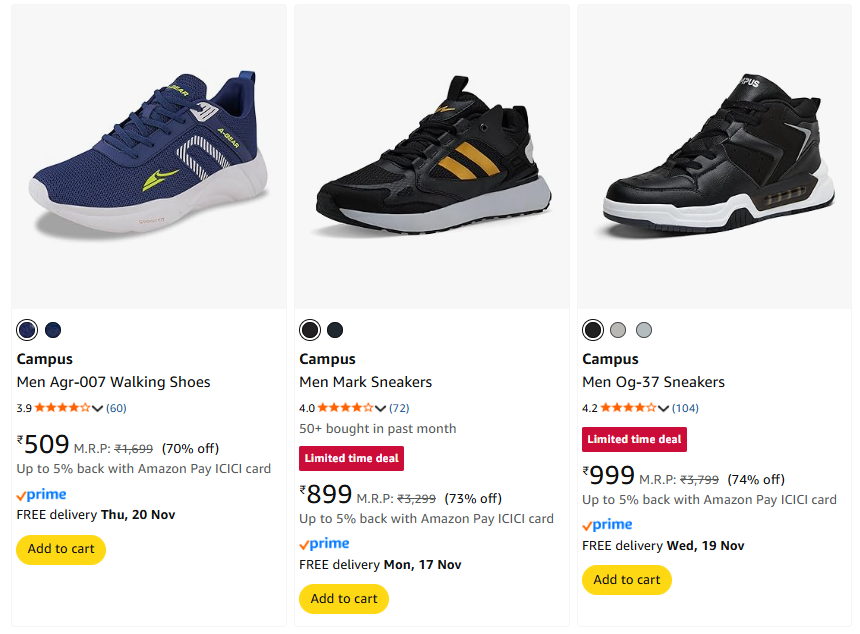Viewport: 860px width, 634px height.
Task: Open the black Mark Sneakers product image
Action: pyautogui.click(x=432, y=155)
